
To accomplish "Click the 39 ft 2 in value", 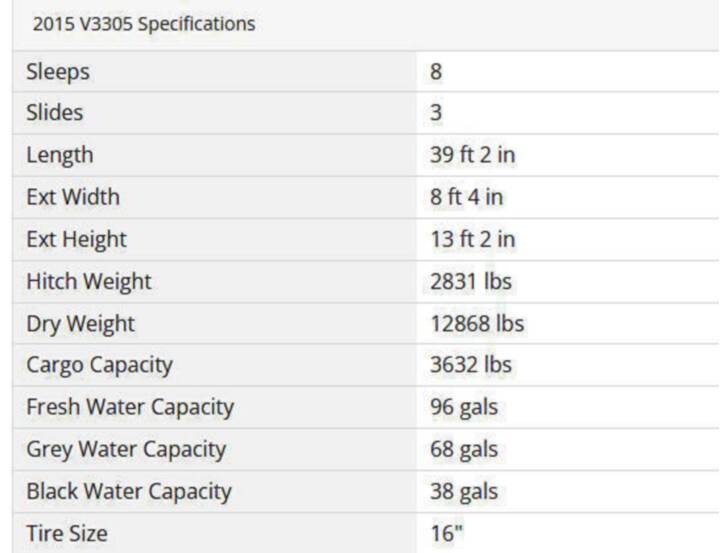I will coord(472,155).
